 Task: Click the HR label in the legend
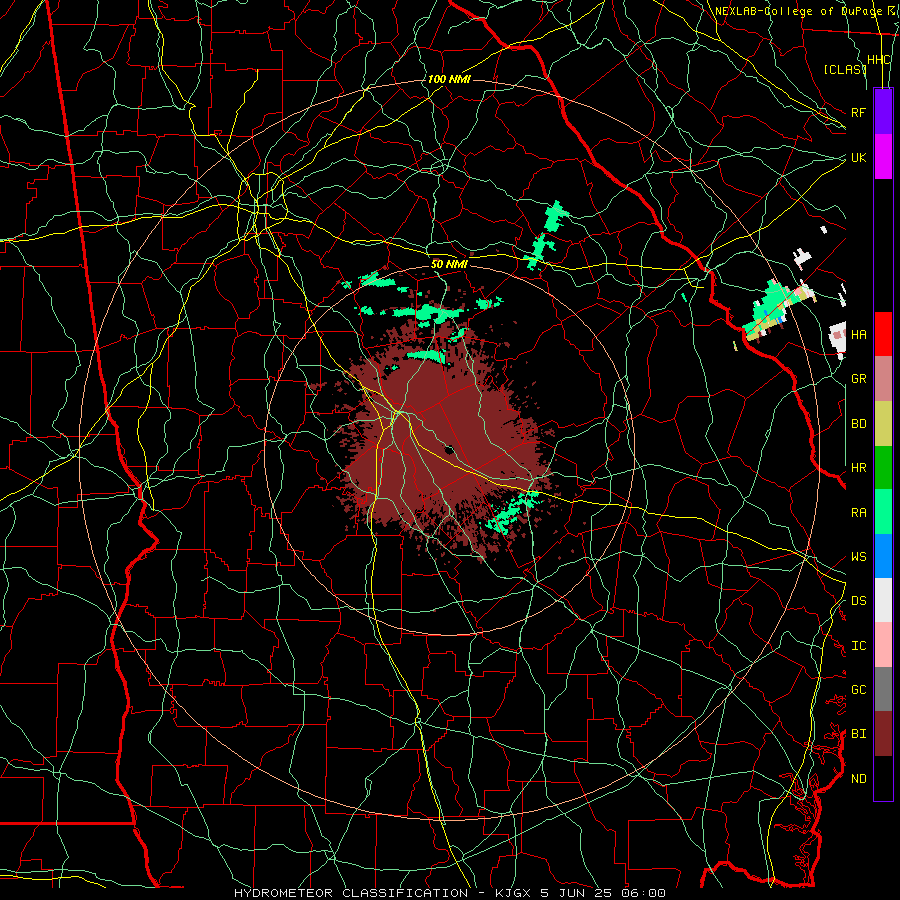[x=858, y=468]
